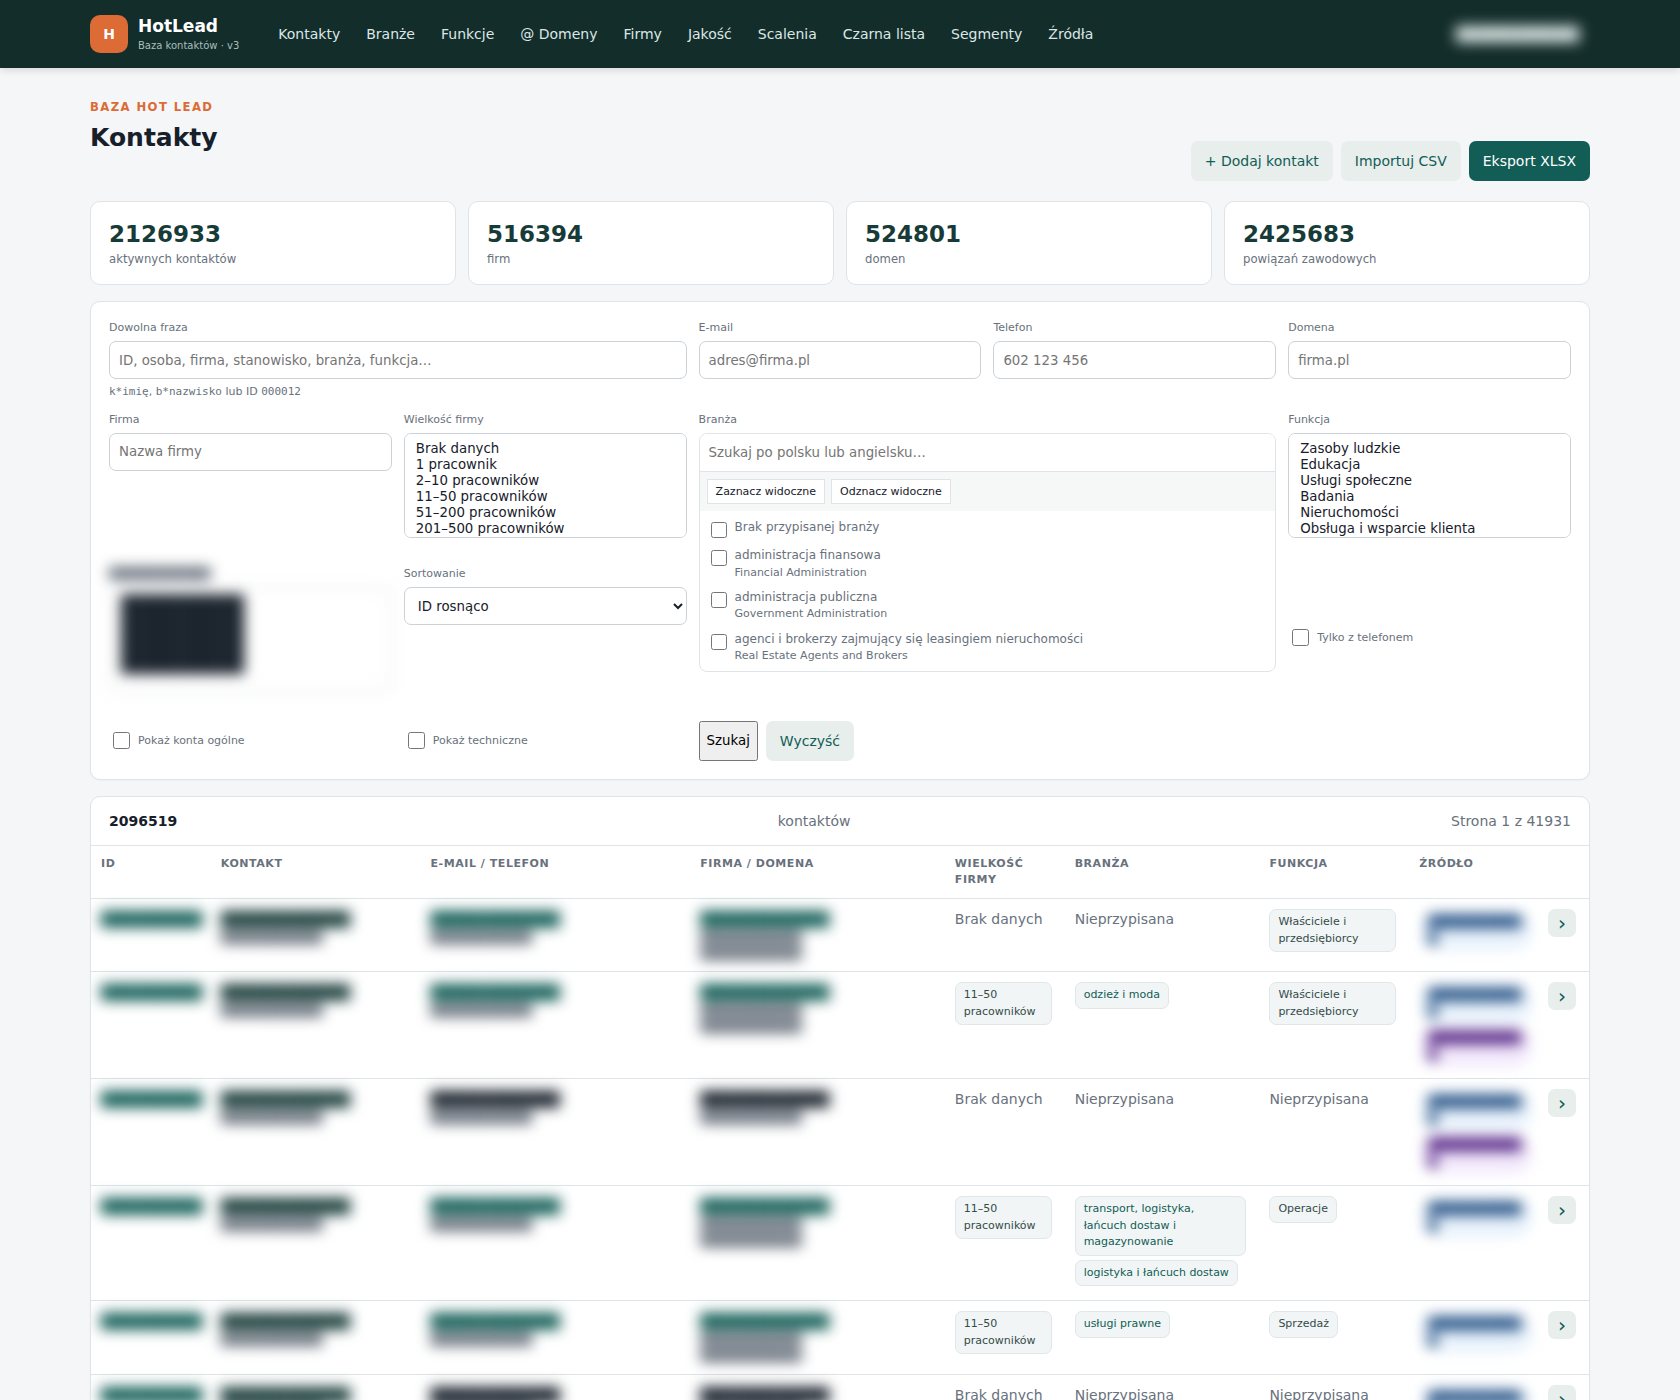Click the HotLead orange logo icon

[109, 34]
